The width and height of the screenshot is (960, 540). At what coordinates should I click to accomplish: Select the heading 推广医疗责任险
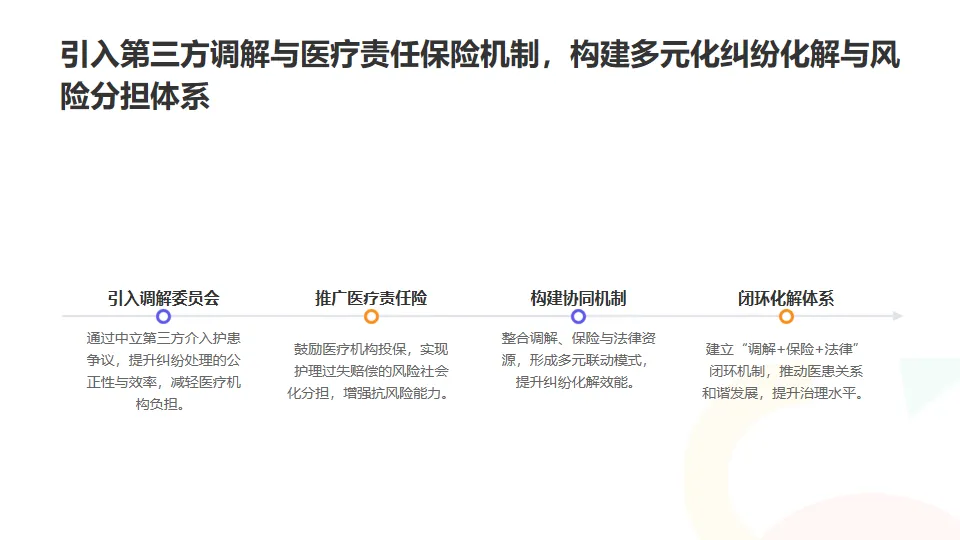pyautogui.click(x=371, y=298)
